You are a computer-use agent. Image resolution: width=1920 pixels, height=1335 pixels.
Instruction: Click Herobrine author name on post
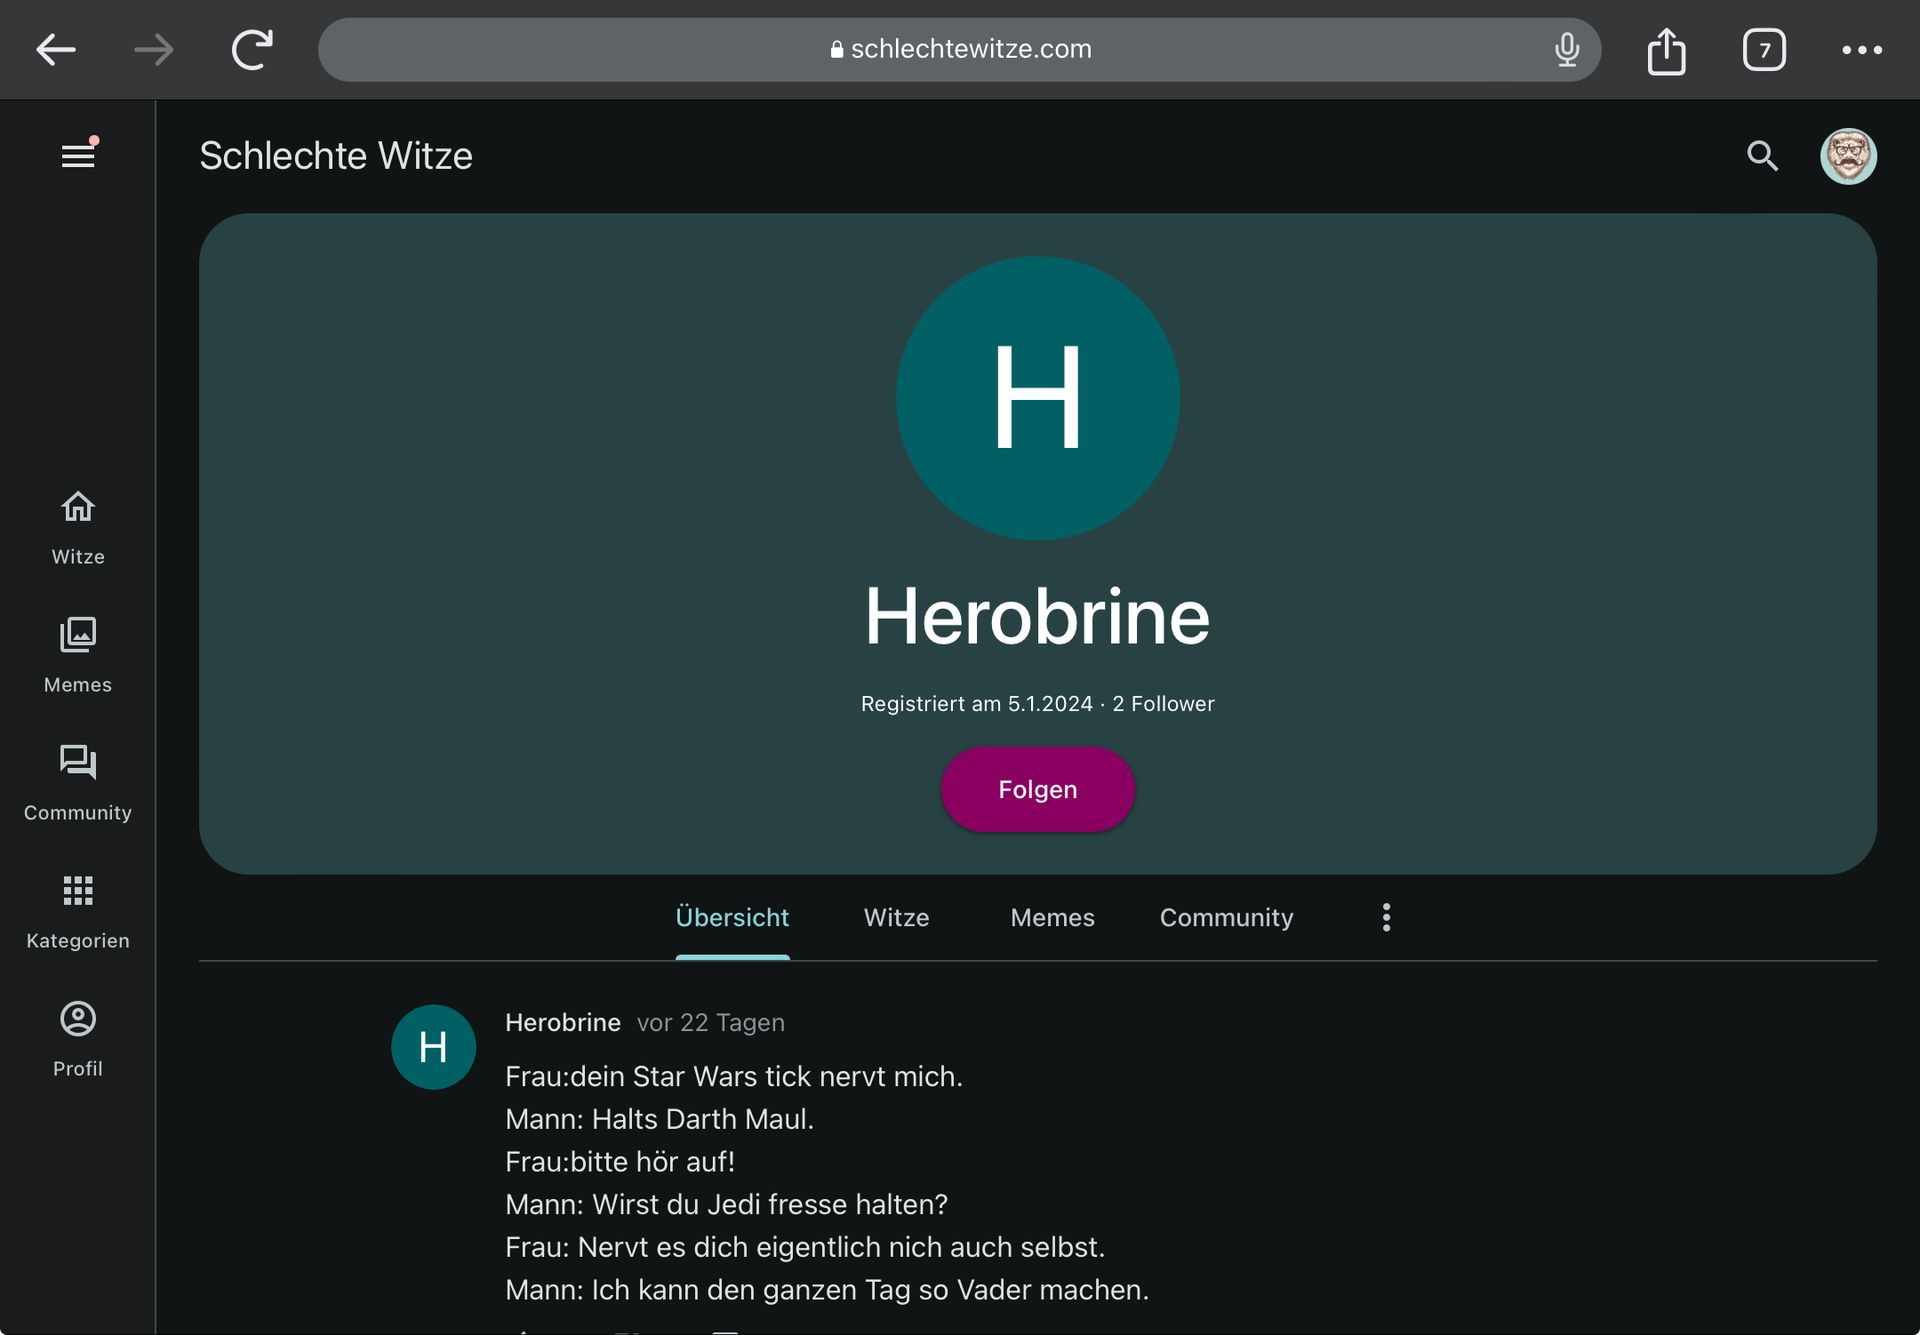coord(562,1022)
